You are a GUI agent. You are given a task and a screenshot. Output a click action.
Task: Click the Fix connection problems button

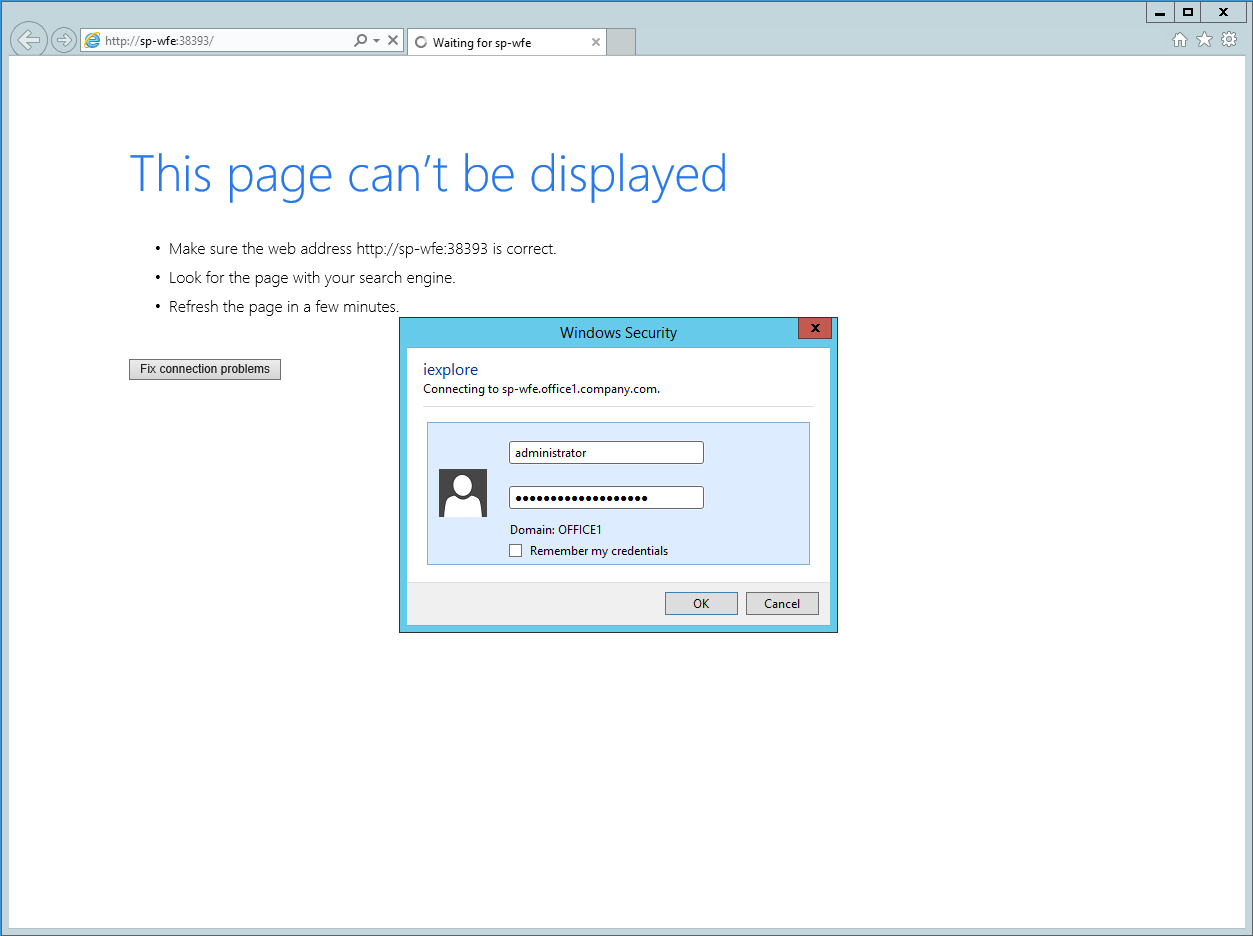point(205,369)
